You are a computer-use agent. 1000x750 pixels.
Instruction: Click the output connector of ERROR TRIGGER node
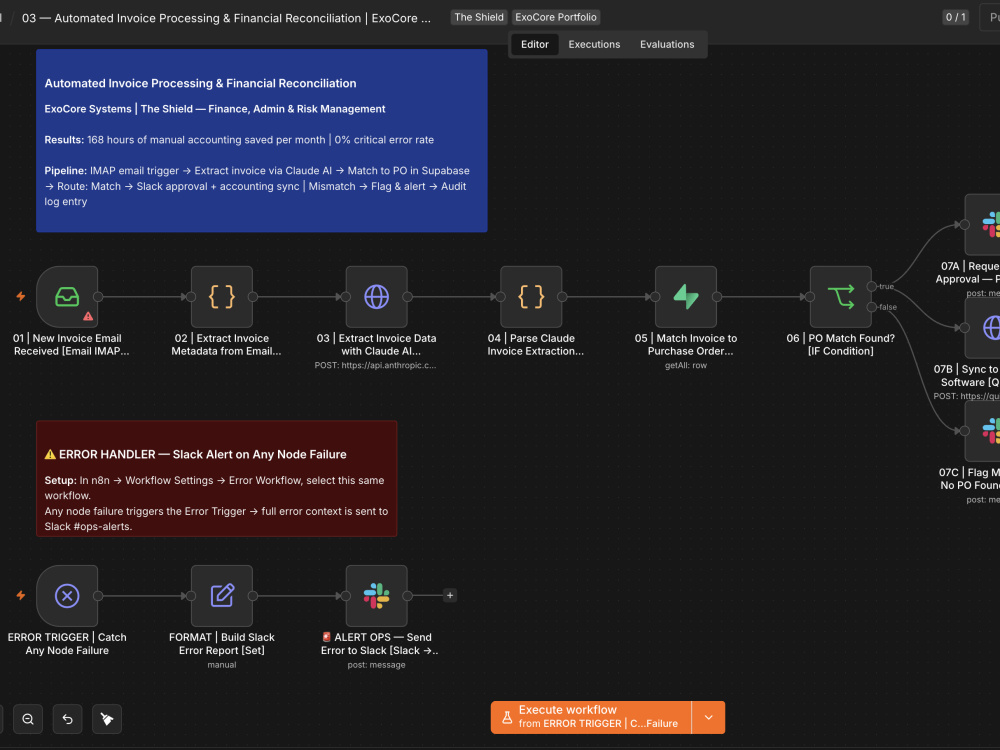[x=98, y=596]
